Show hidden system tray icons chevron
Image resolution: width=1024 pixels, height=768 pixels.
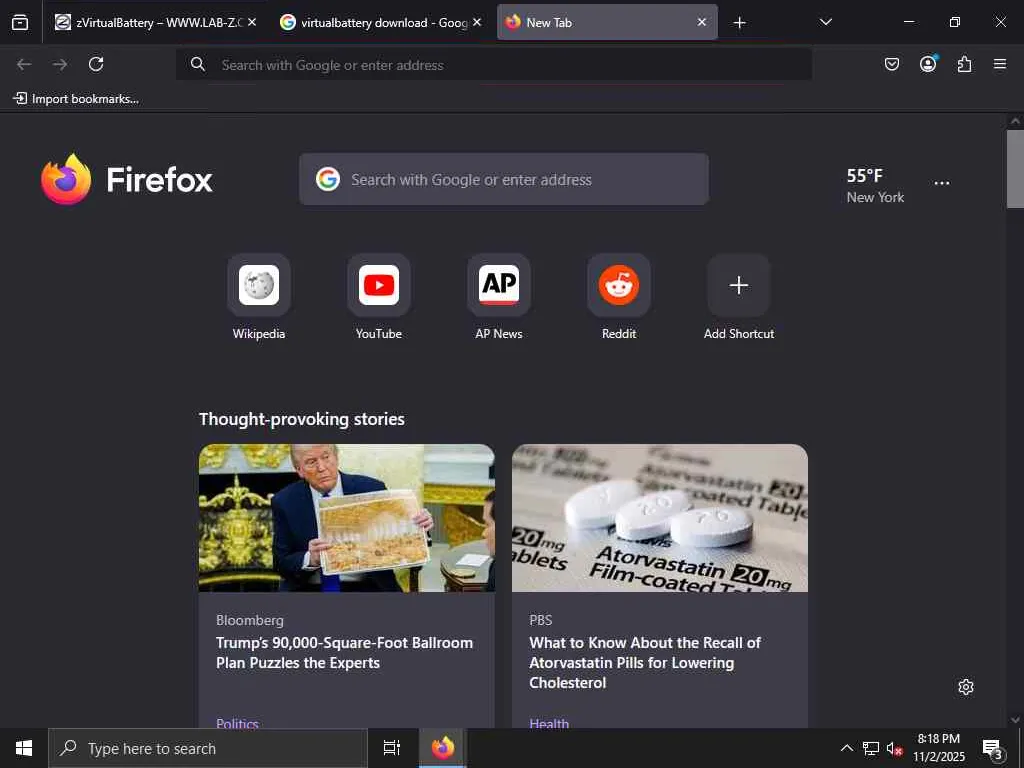(x=846, y=748)
